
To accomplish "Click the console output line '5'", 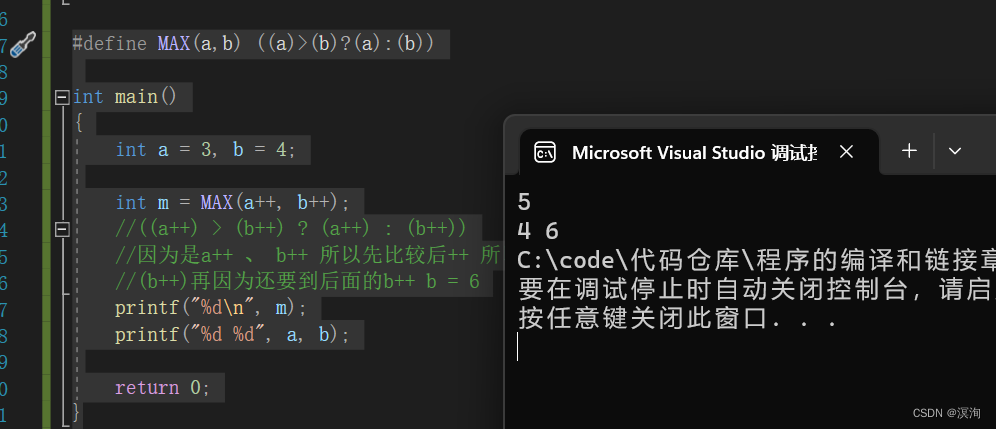I will pos(525,201).
